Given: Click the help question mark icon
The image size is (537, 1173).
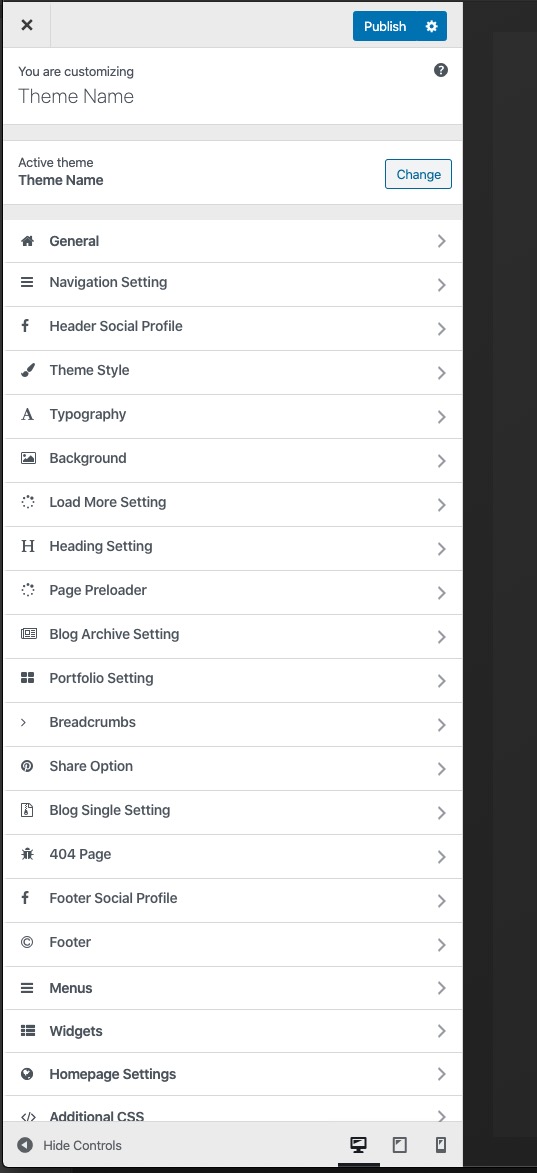Looking at the screenshot, I should click(441, 70).
